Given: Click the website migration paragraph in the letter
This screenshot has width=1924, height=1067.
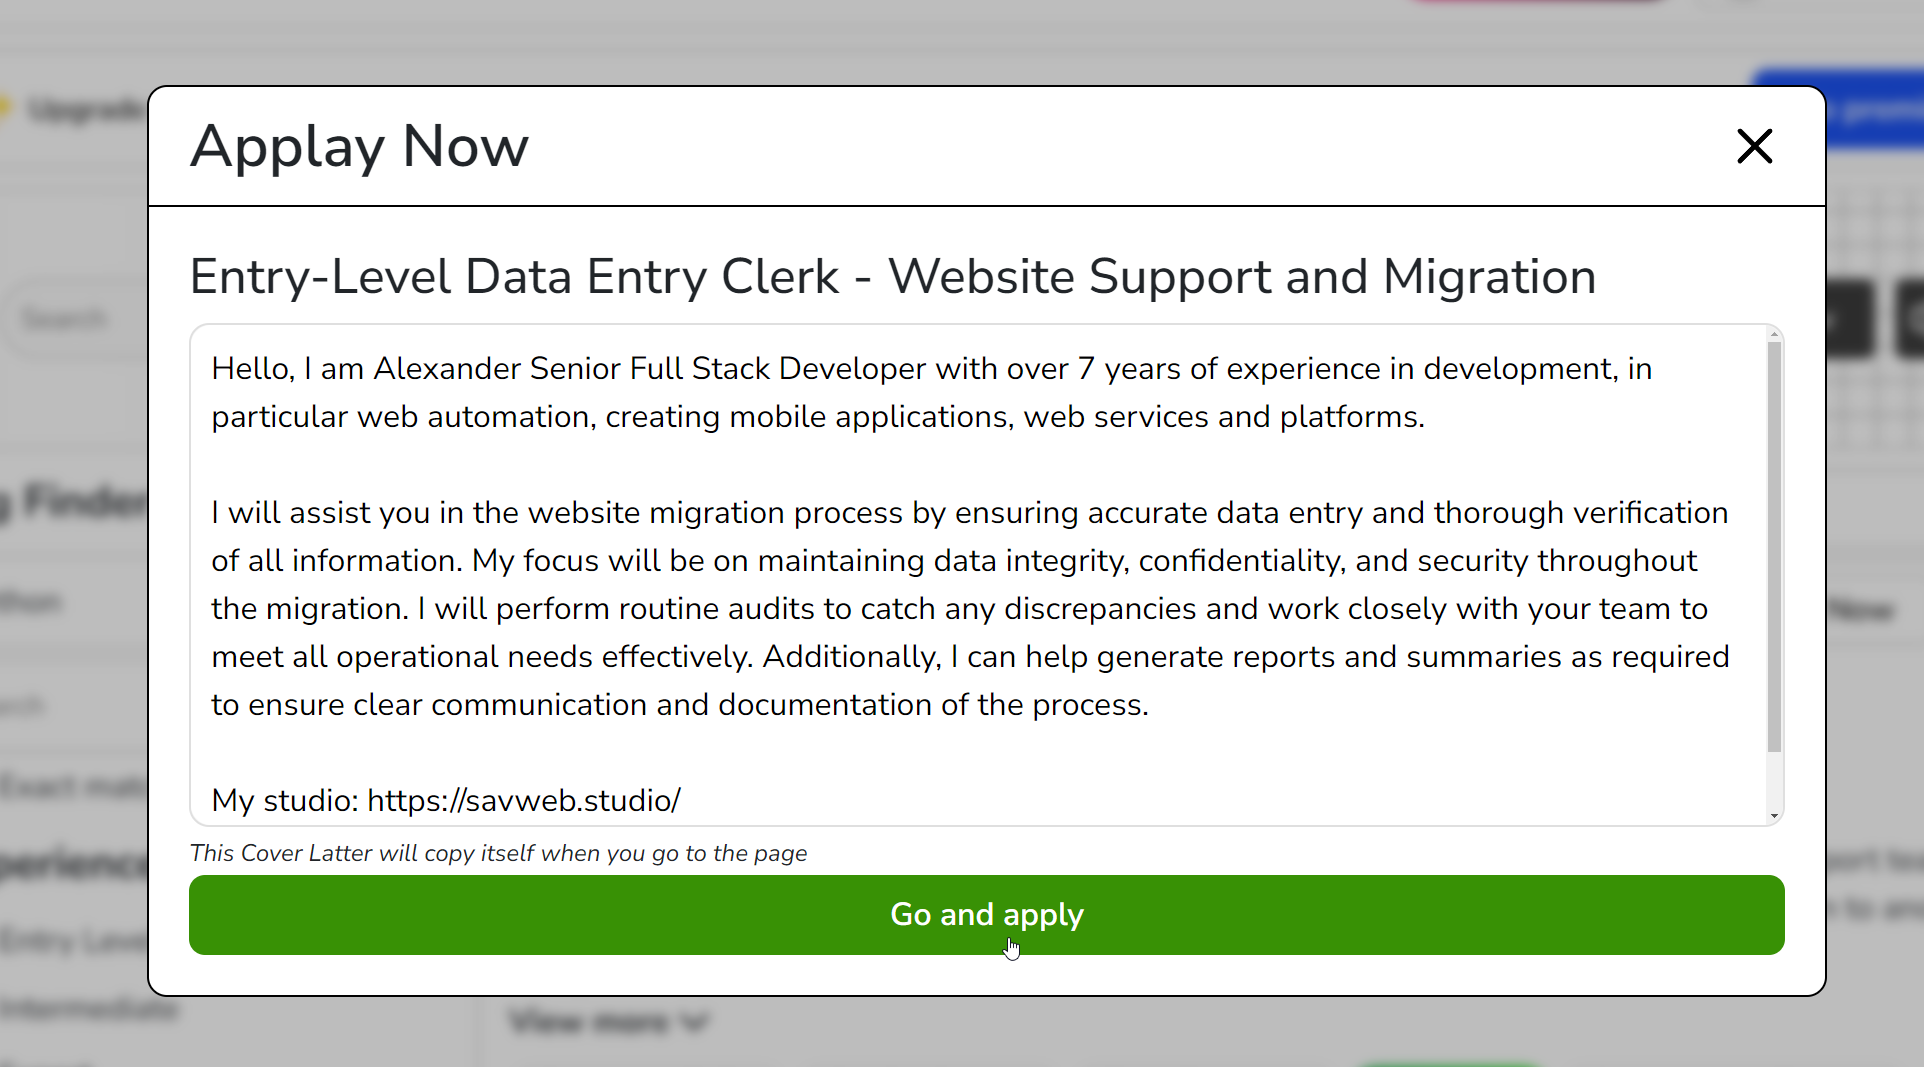Looking at the screenshot, I should [x=970, y=608].
